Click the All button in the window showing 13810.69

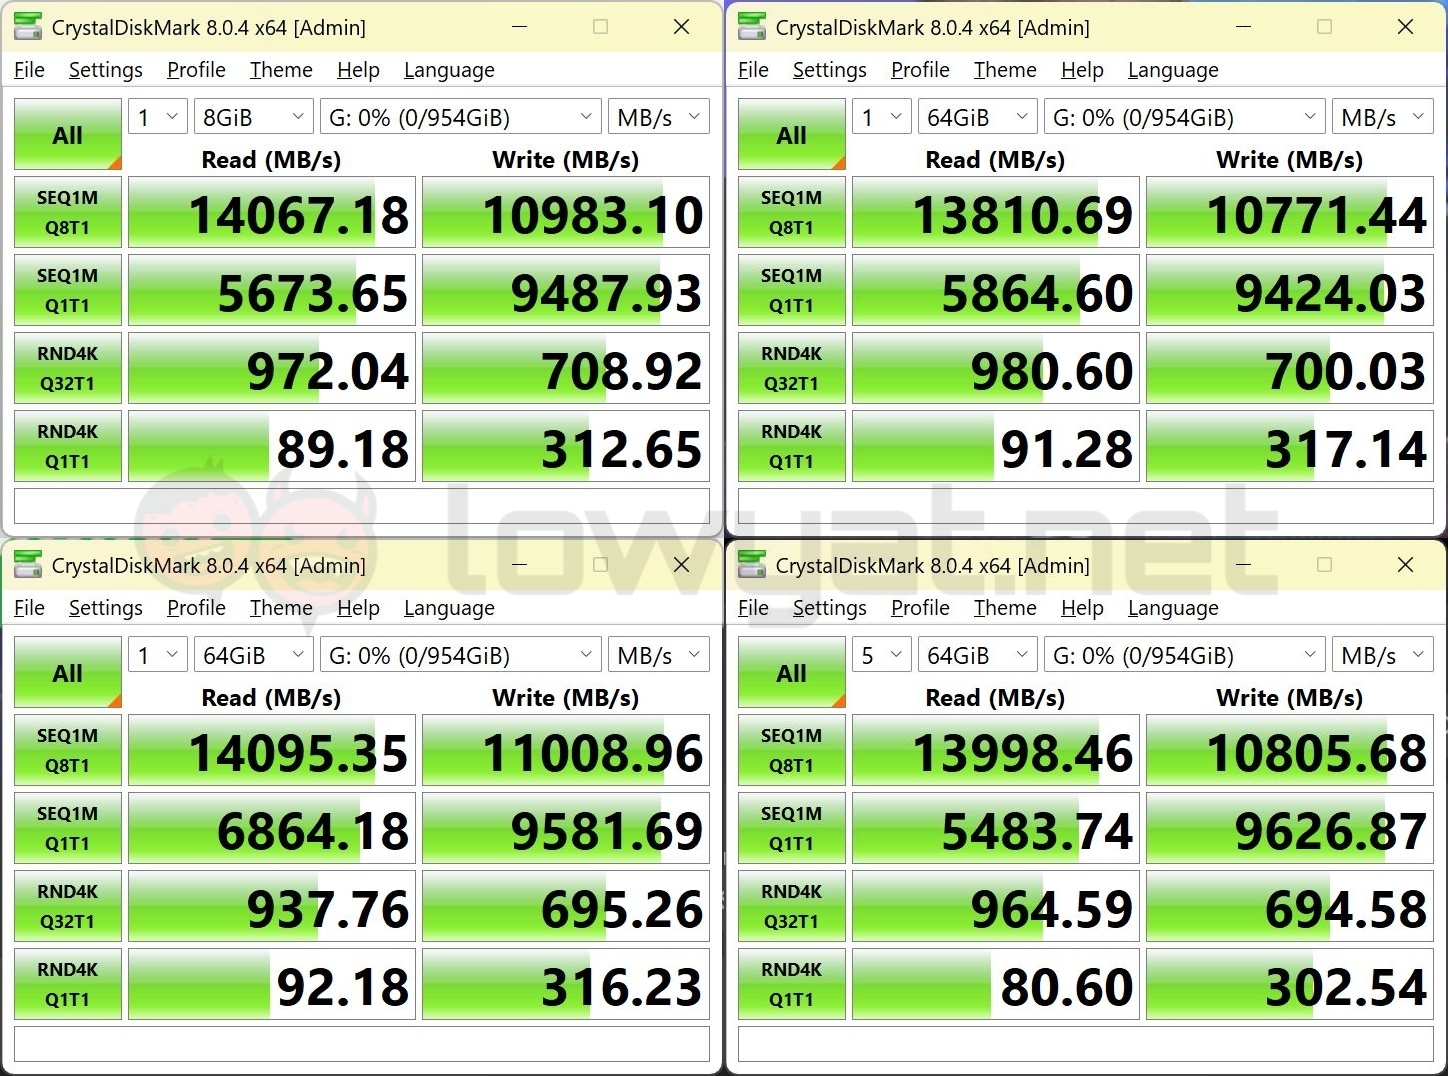pos(791,134)
